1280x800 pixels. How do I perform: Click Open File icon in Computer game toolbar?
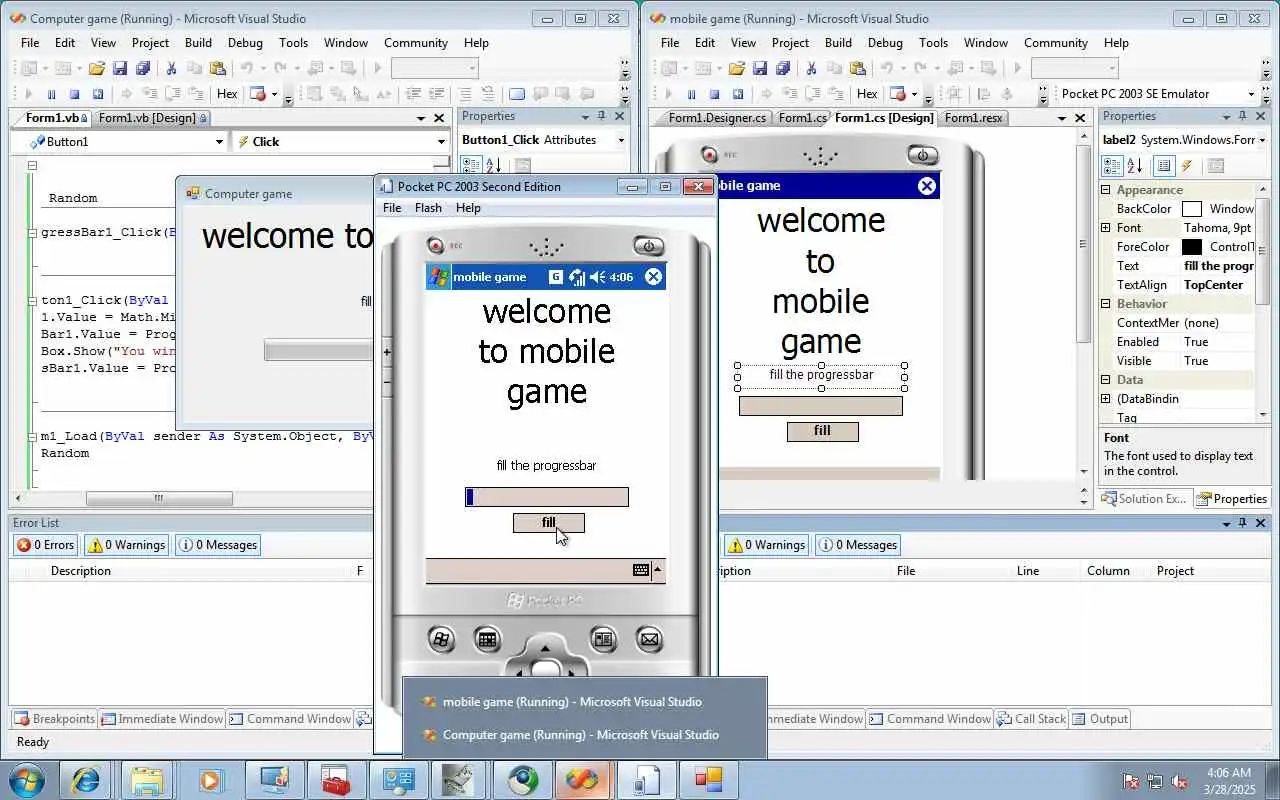pyautogui.click(x=97, y=68)
